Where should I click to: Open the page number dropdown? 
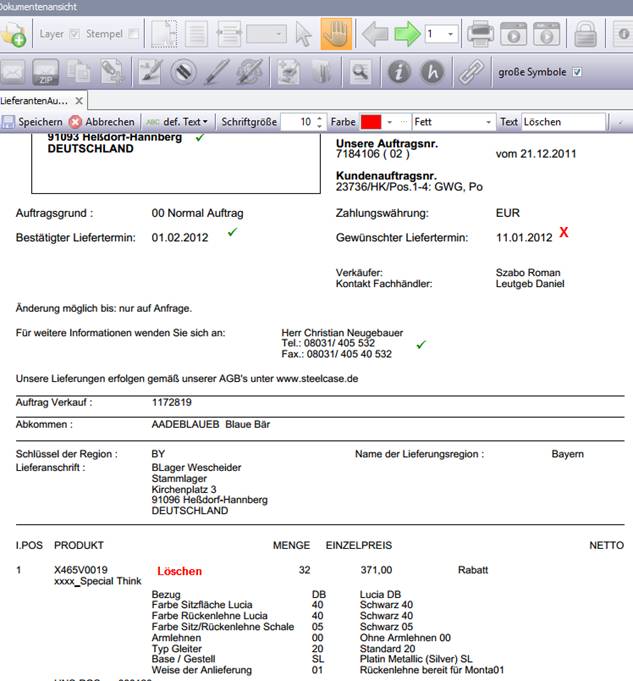pyautogui.click(x=451, y=34)
